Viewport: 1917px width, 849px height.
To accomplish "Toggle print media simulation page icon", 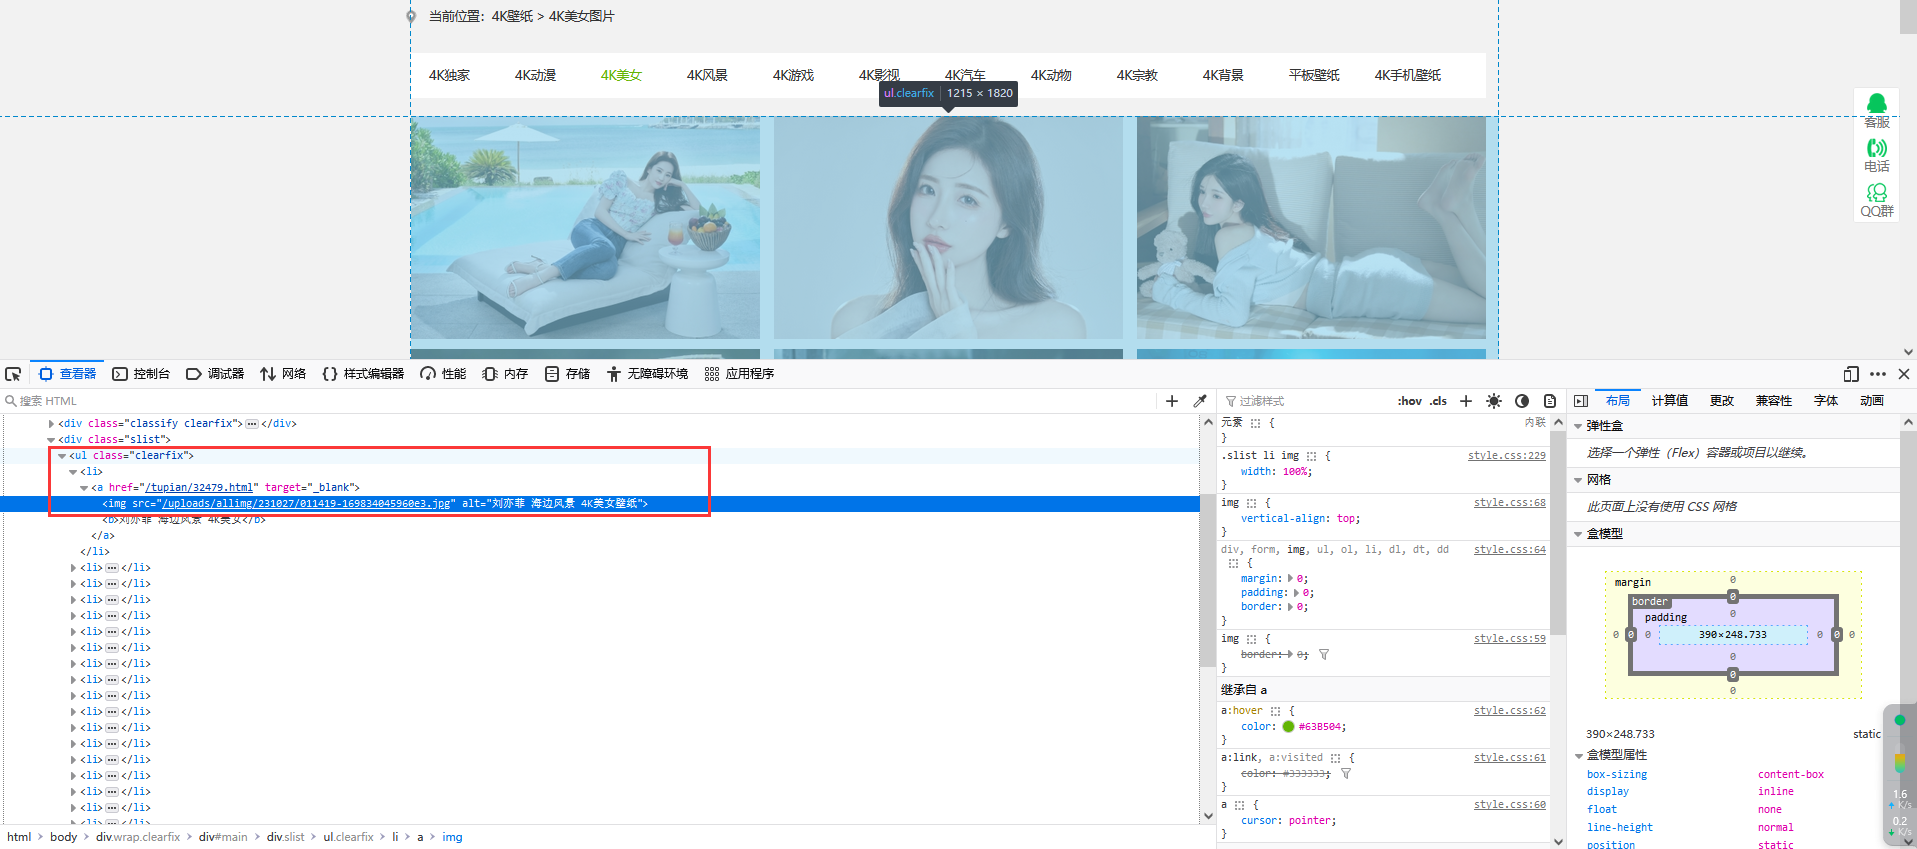I will click(1550, 401).
